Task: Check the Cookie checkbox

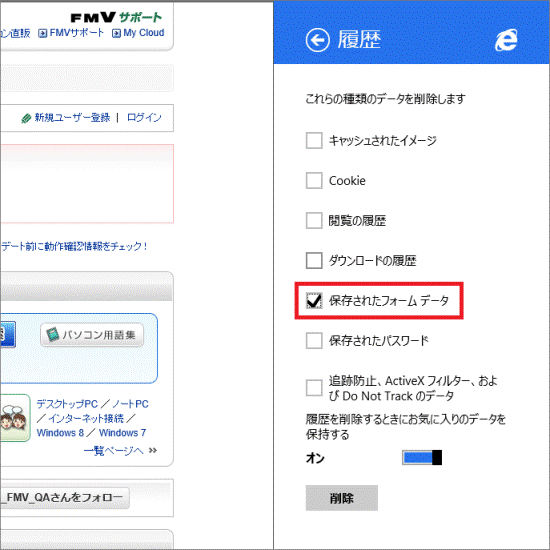Action: pyautogui.click(x=314, y=181)
